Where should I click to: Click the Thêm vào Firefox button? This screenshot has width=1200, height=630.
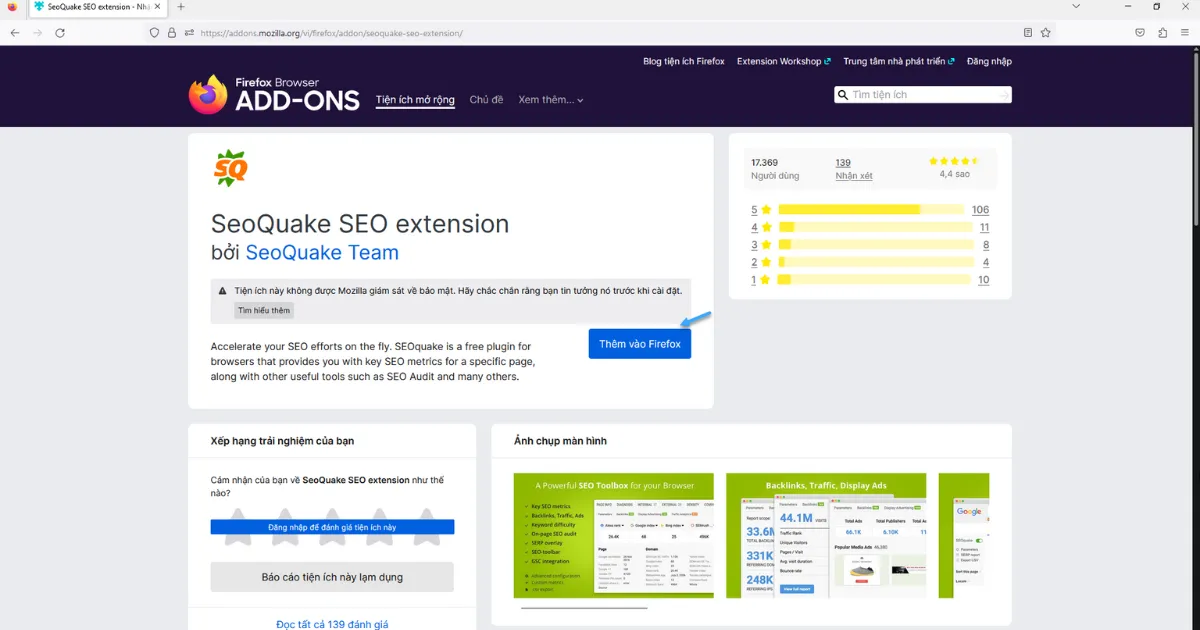[x=640, y=344]
